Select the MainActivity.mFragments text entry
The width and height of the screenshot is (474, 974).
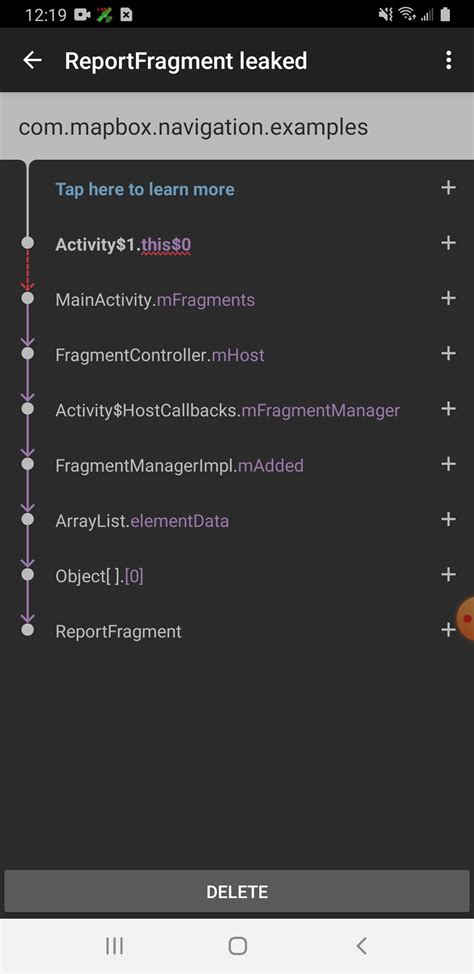[155, 300]
